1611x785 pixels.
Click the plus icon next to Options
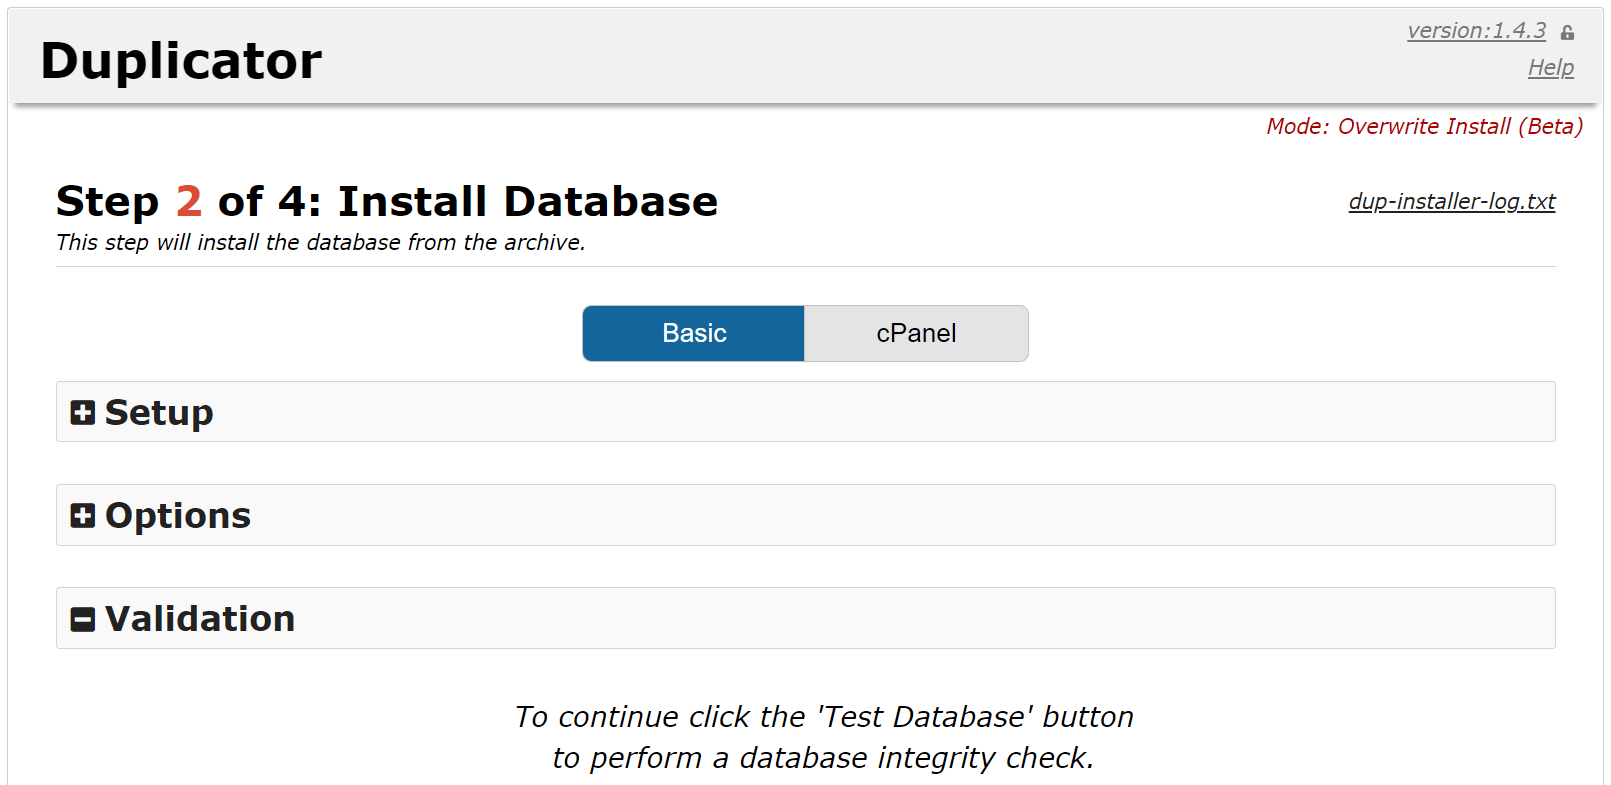(x=83, y=515)
